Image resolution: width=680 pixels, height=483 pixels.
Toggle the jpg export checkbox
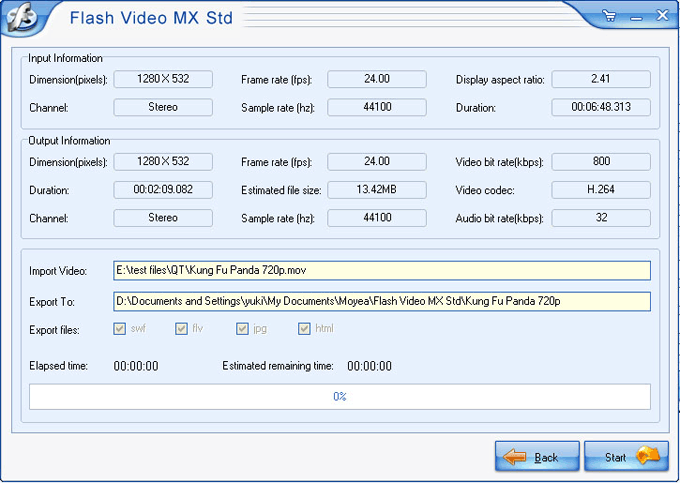242,329
